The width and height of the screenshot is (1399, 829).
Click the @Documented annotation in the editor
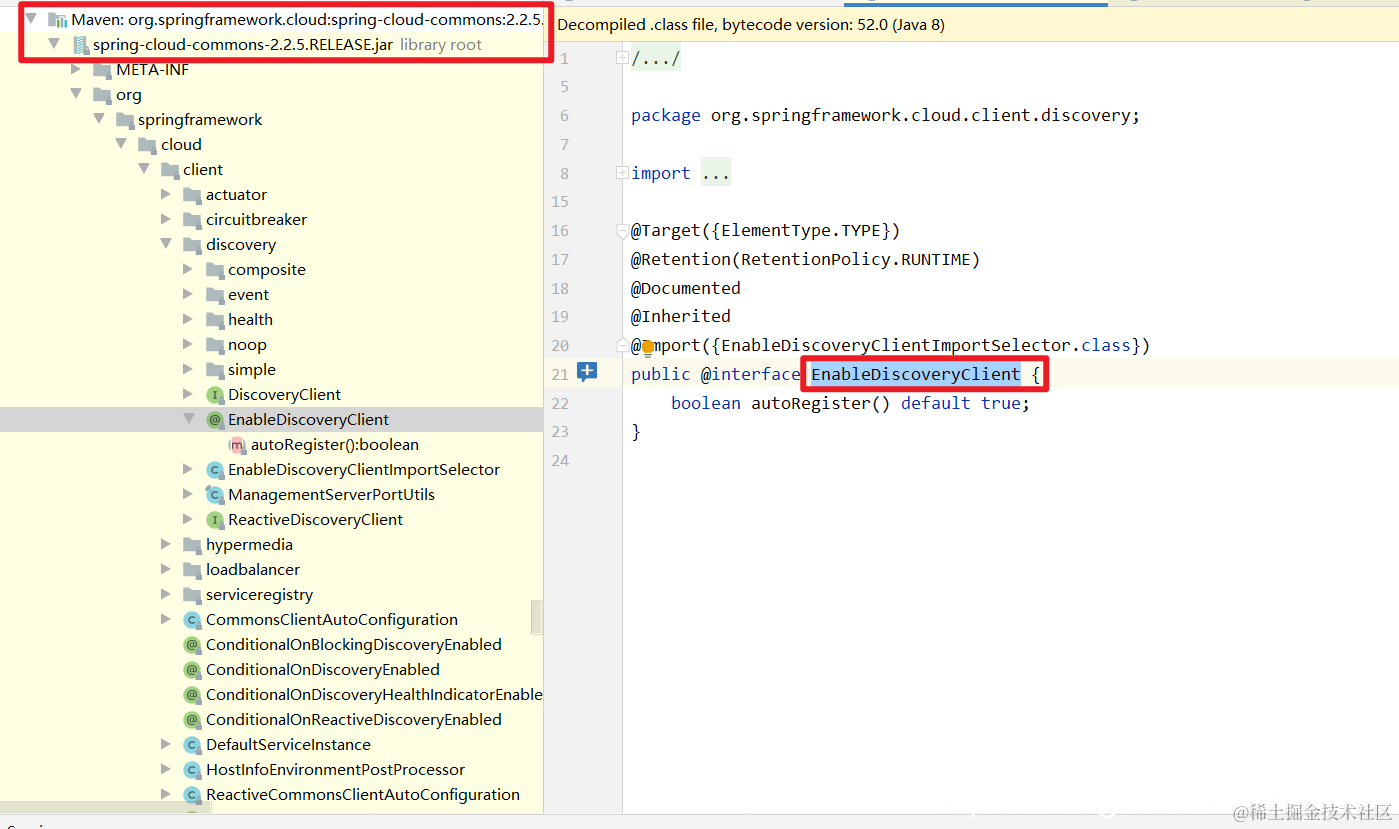click(x=686, y=288)
